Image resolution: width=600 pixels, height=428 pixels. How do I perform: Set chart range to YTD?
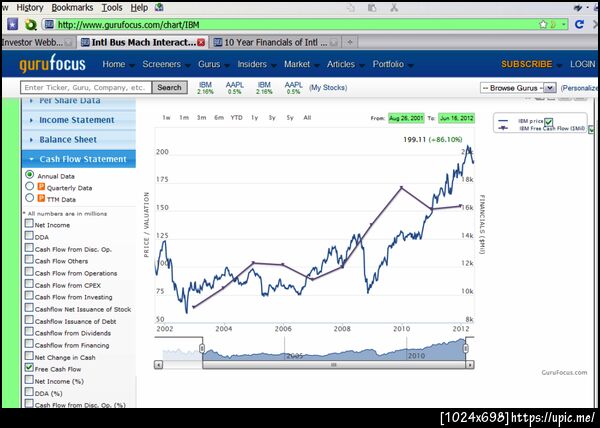tap(236, 118)
